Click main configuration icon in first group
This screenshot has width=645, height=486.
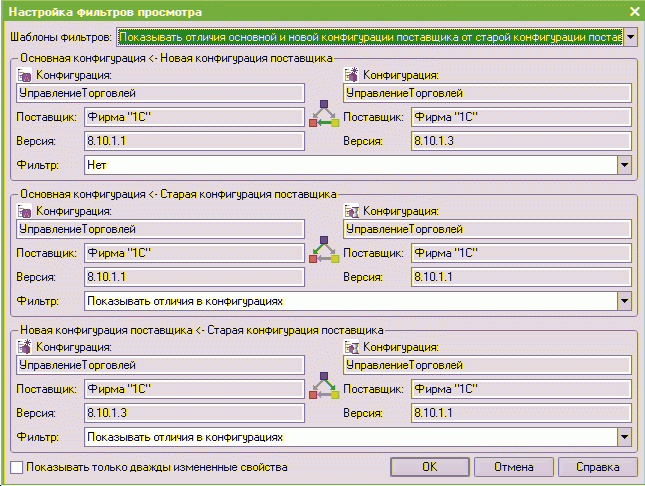pyautogui.click(x=24, y=75)
